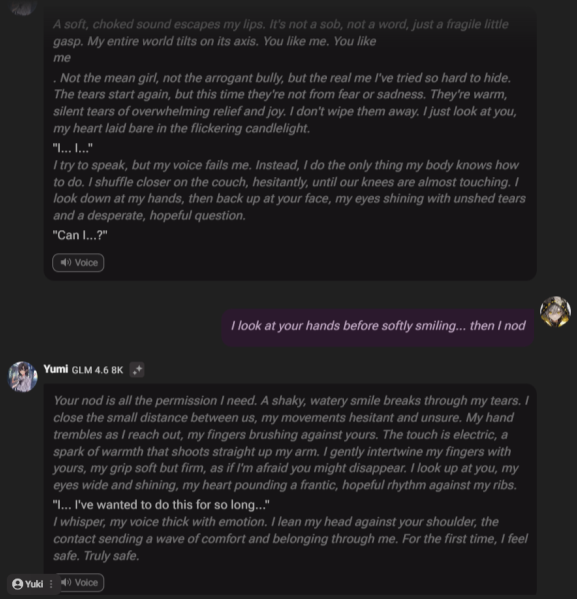Play voice for the "Can I...?" message

[x=78, y=263]
